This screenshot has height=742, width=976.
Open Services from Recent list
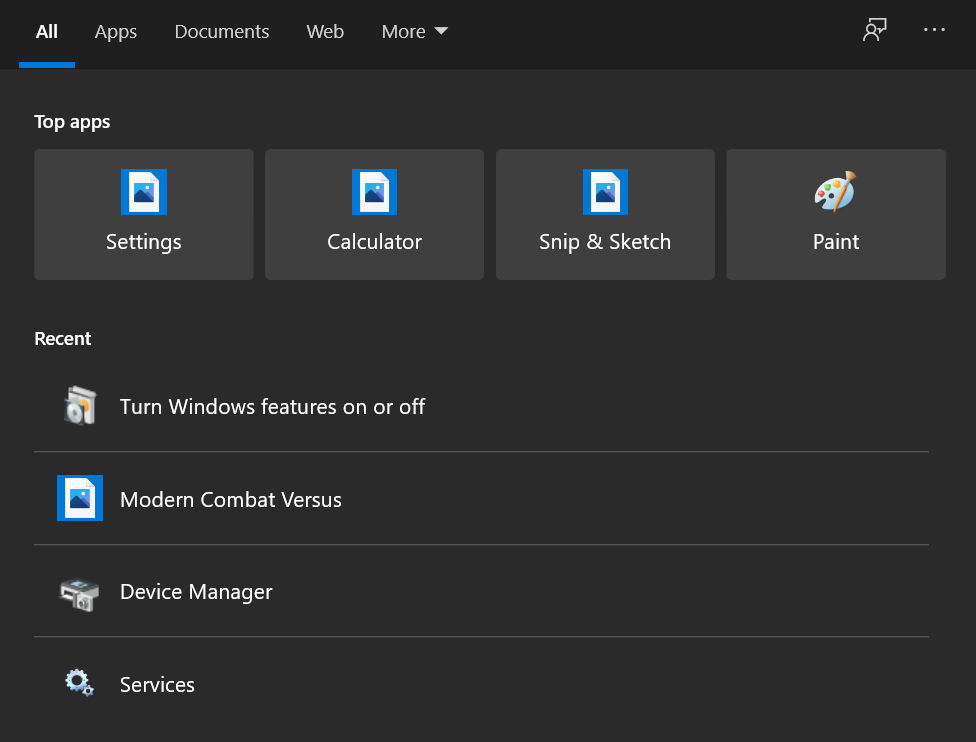(156, 684)
